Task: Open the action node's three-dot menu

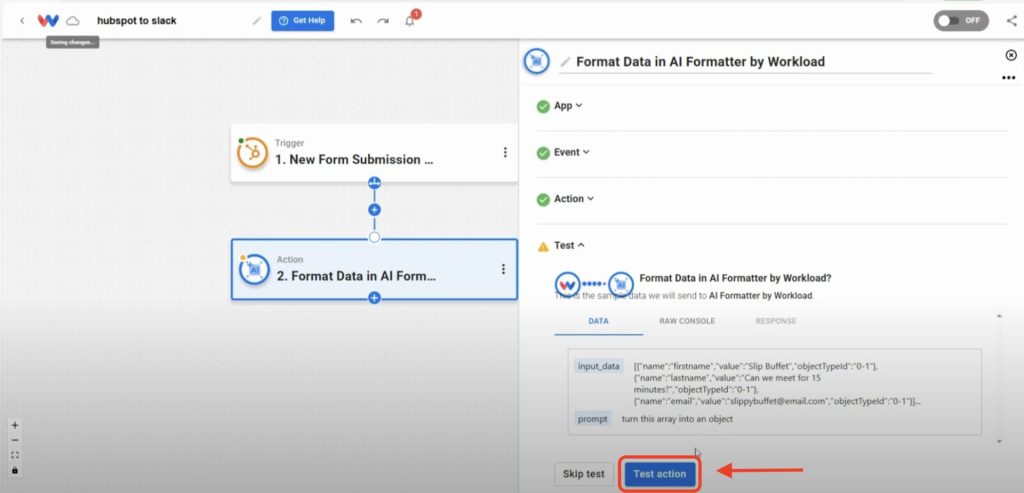Action: 504,269
